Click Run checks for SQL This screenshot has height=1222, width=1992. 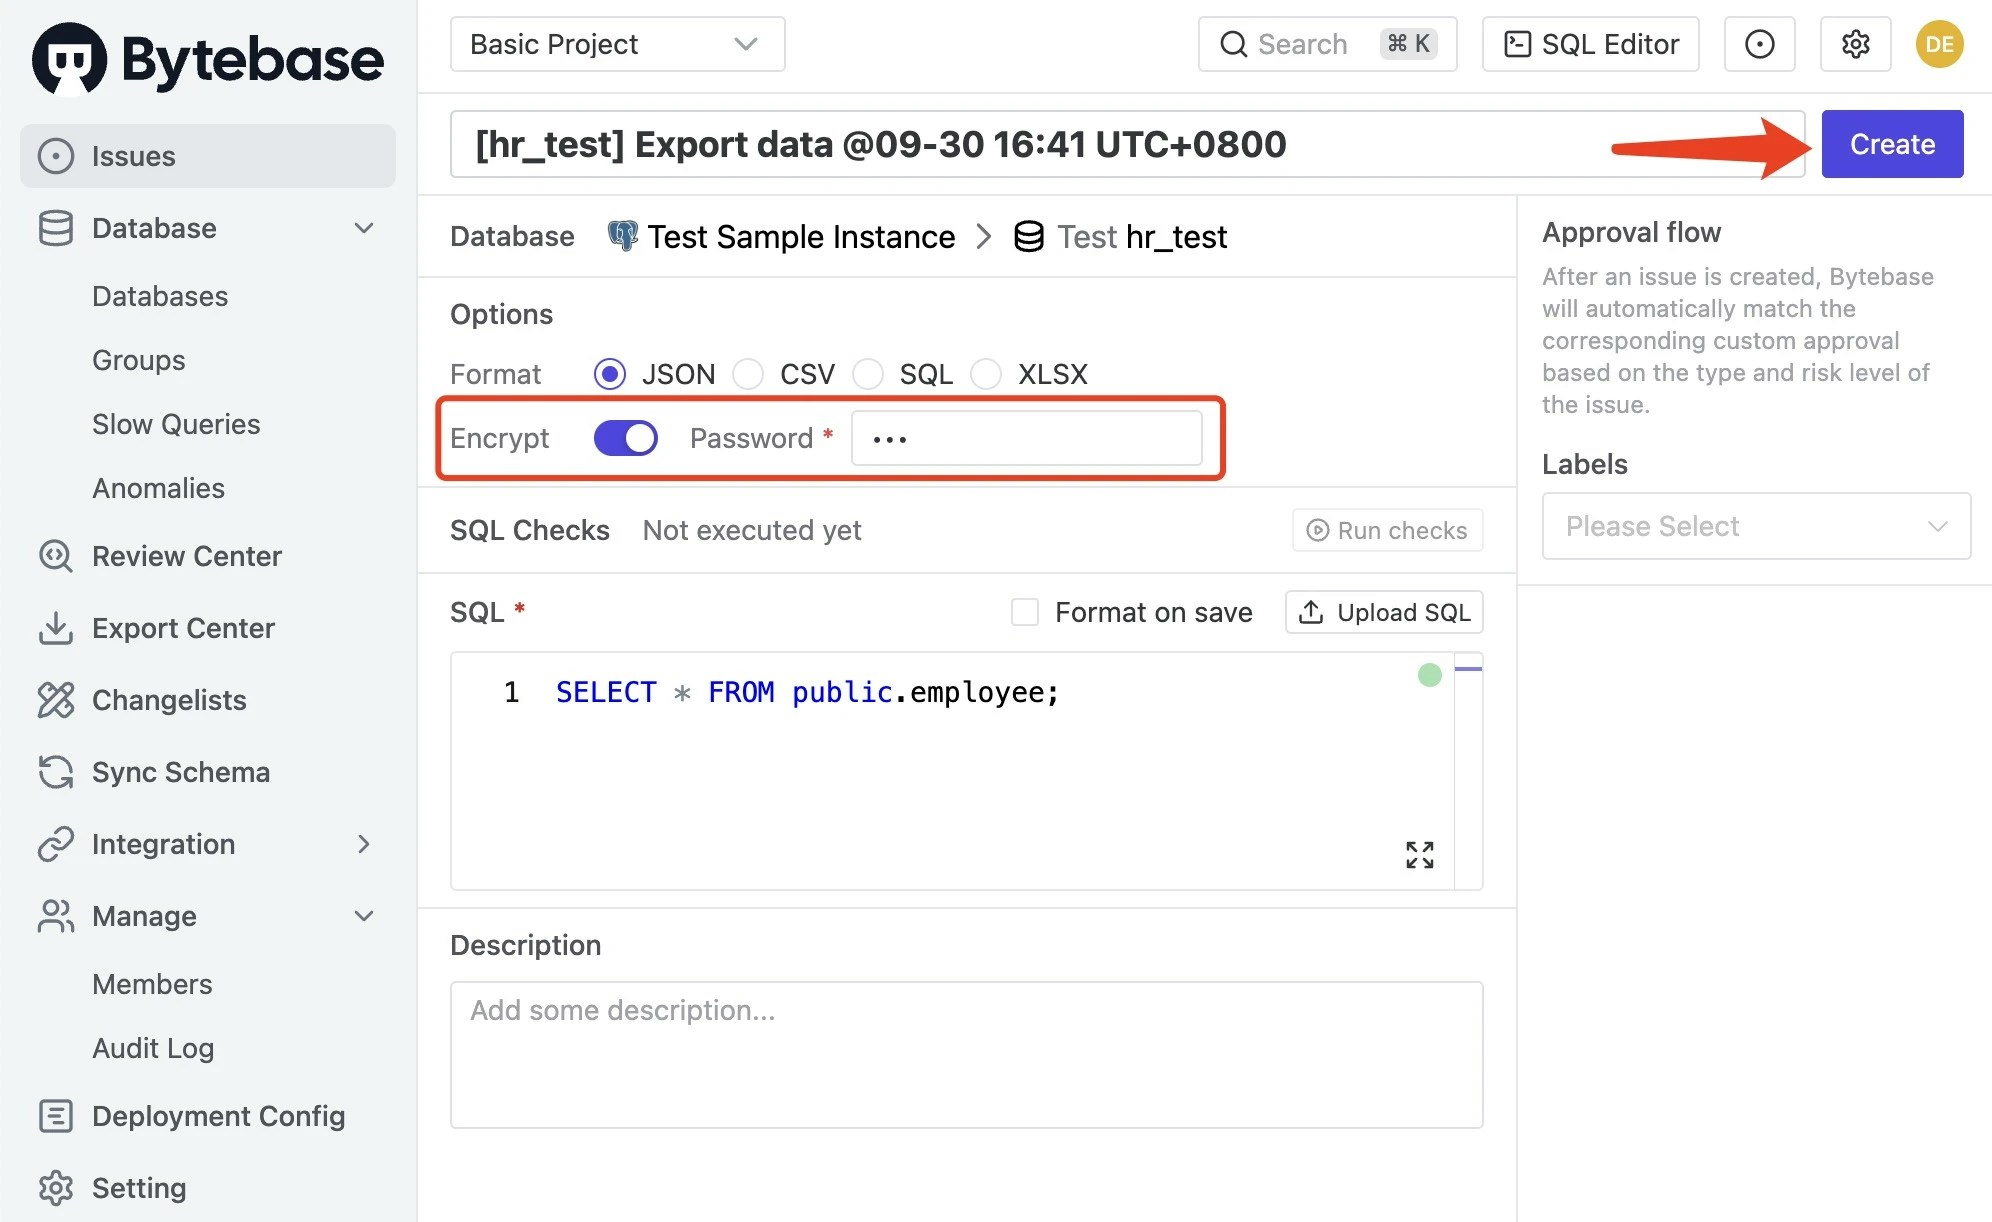pyautogui.click(x=1387, y=530)
